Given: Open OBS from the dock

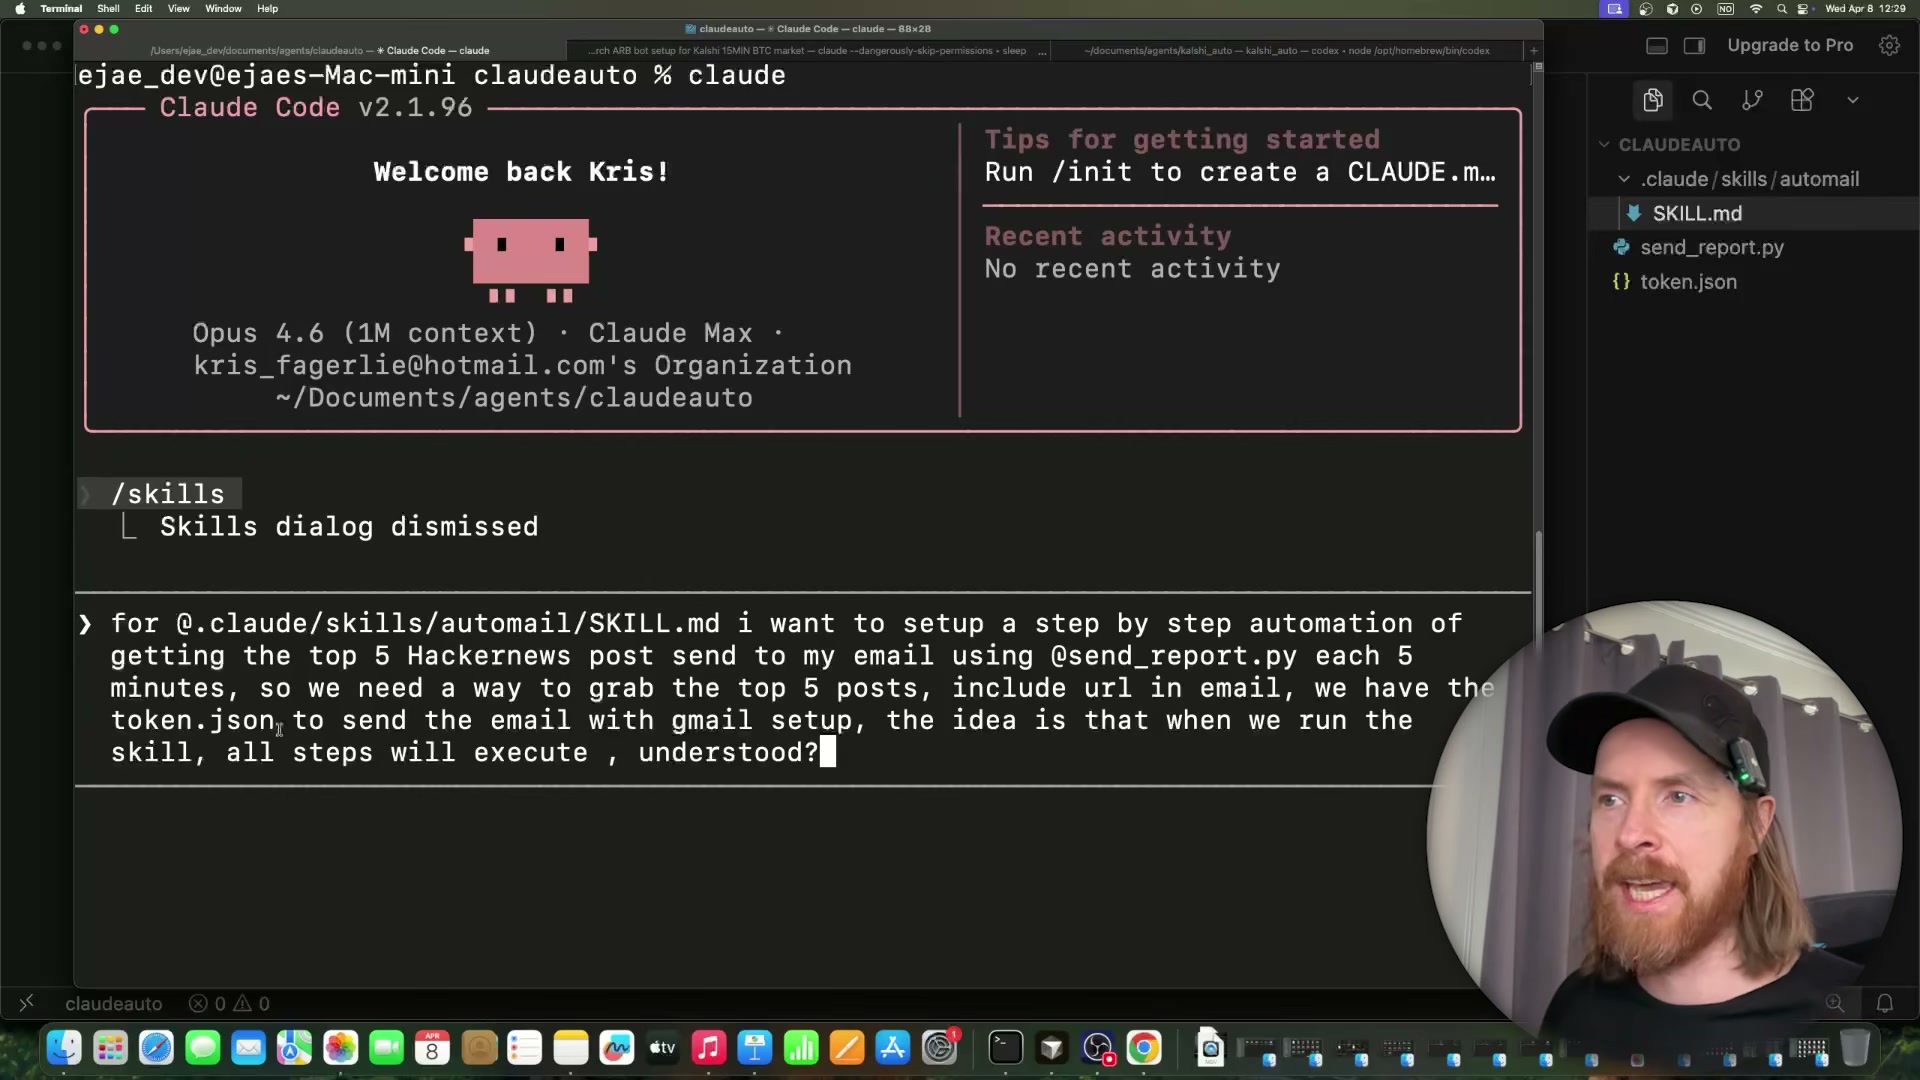Looking at the screenshot, I should (x=1097, y=1047).
